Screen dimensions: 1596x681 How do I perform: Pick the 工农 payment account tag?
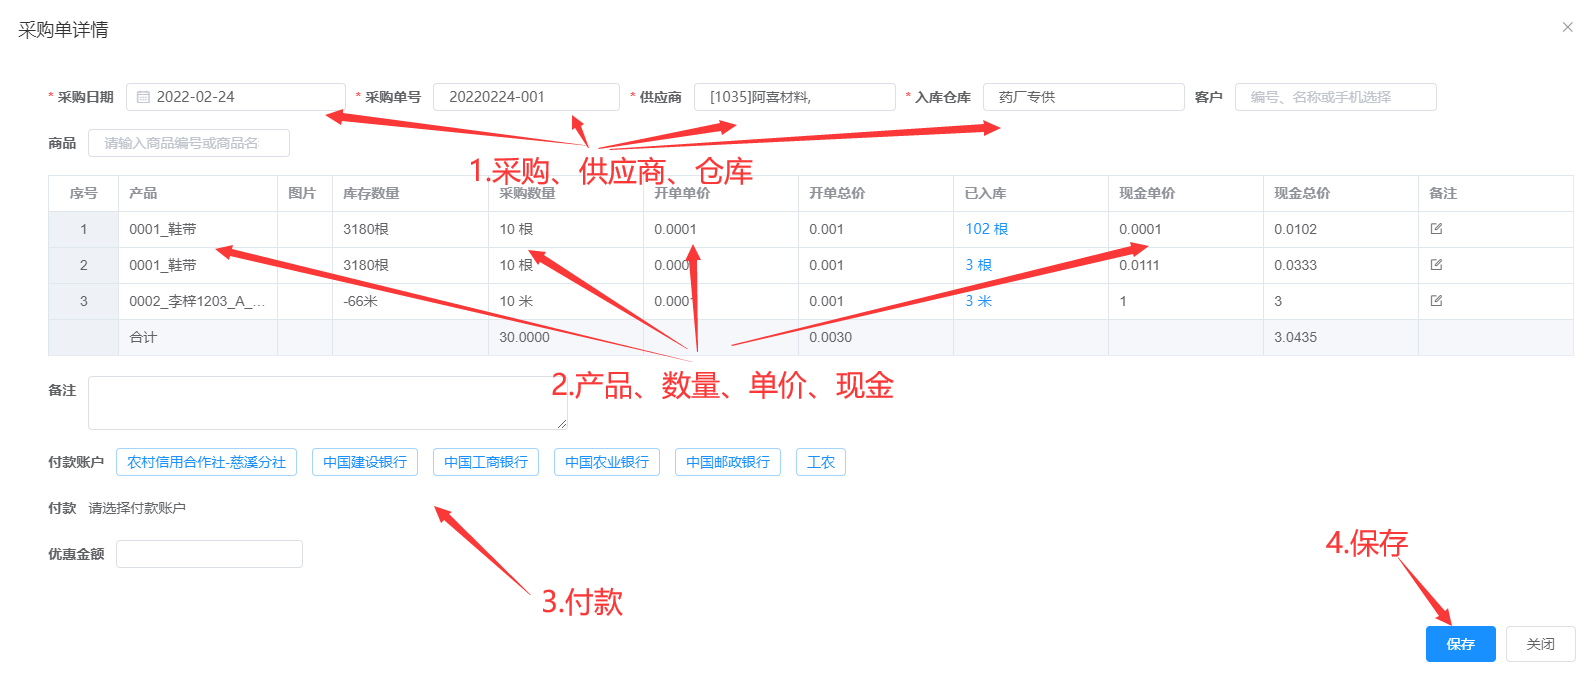[821, 462]
